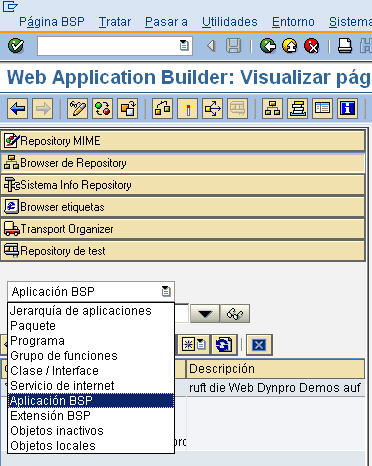Click 'ruft die Web Dynpro Demos auf' cell
The image size is (372, 466).
(275, 388)
